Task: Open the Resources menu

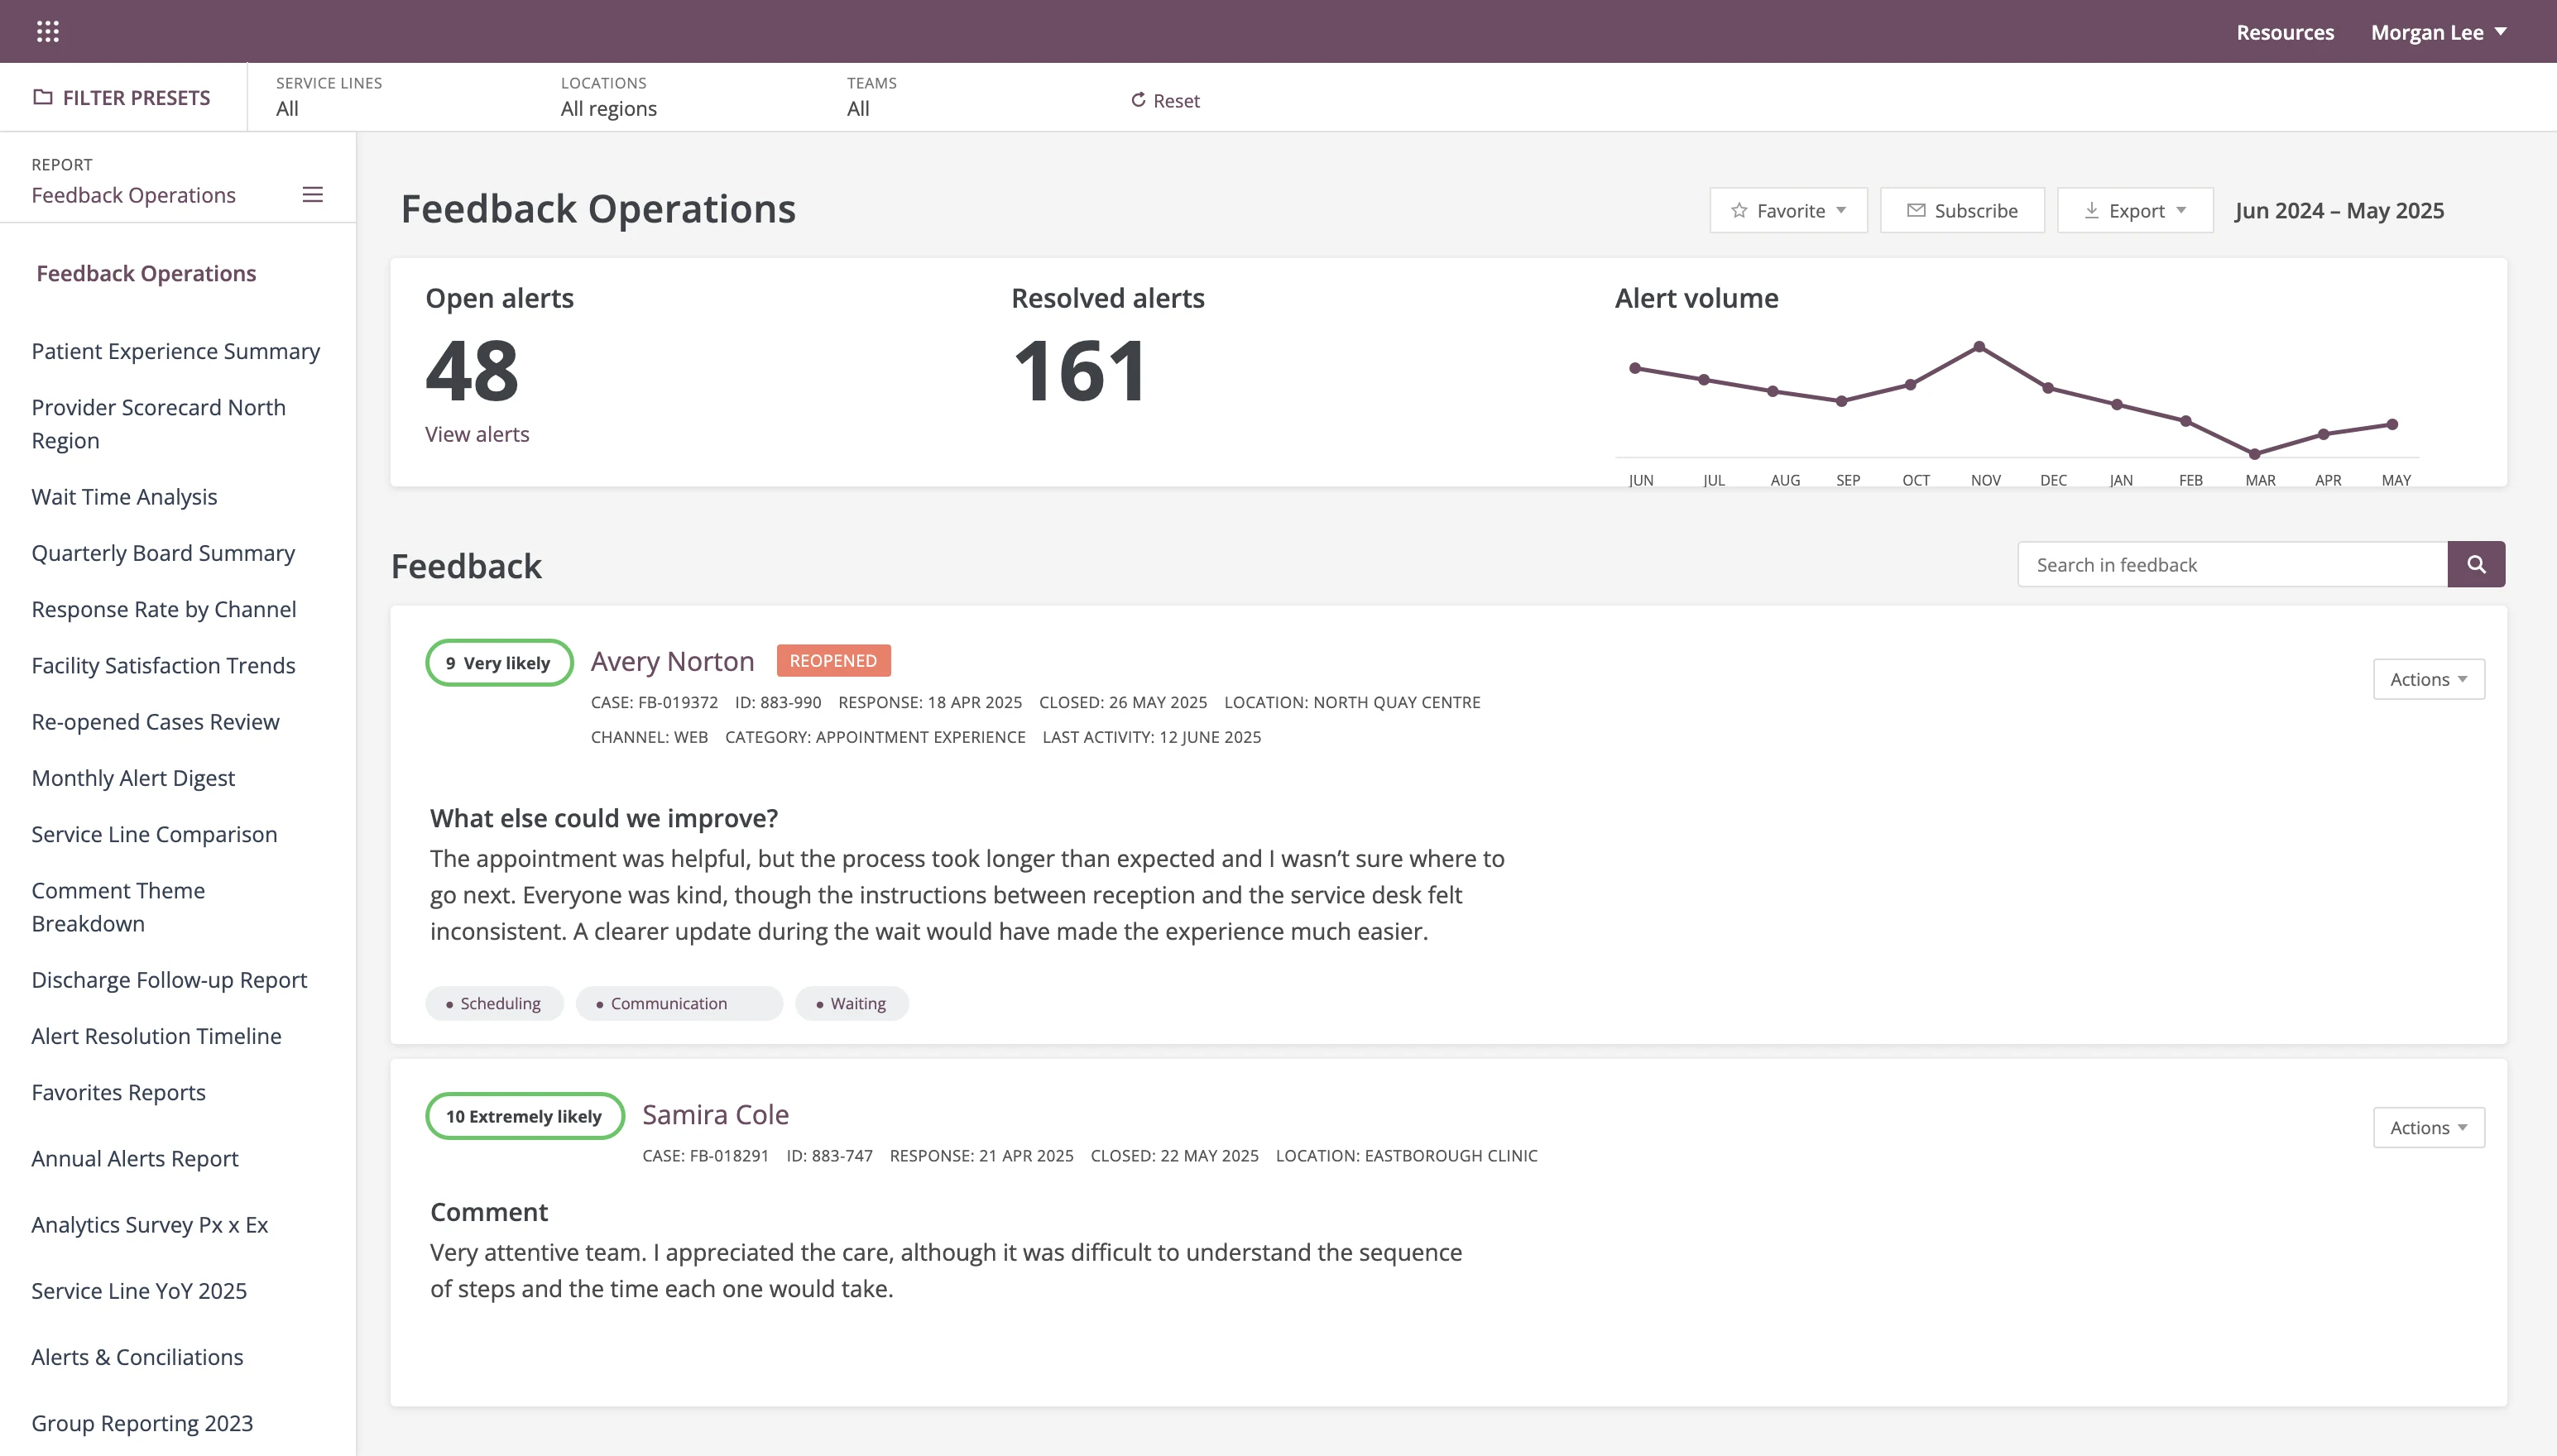Action: [x=2285, y=32]
